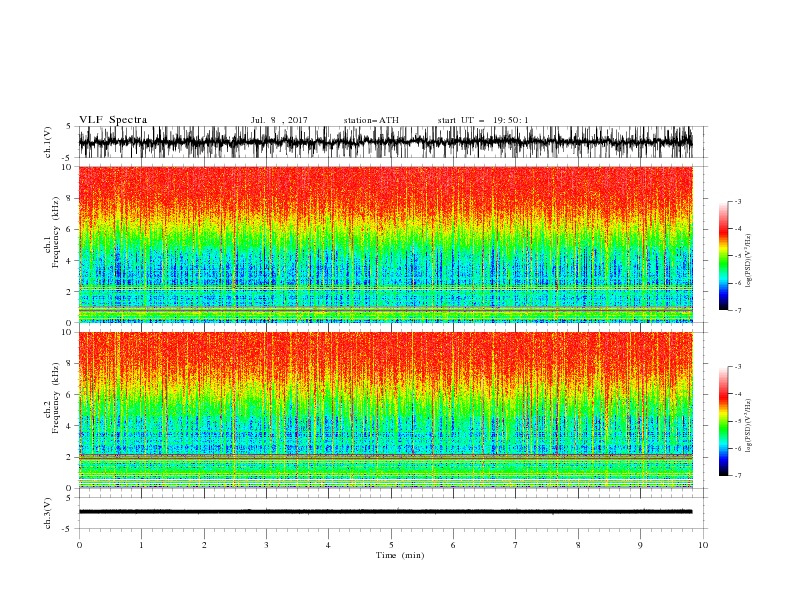Click the ch.1 spectrogram's top color scale bar
This screenshot has width=792, height=612.
[x=723, y=256]
